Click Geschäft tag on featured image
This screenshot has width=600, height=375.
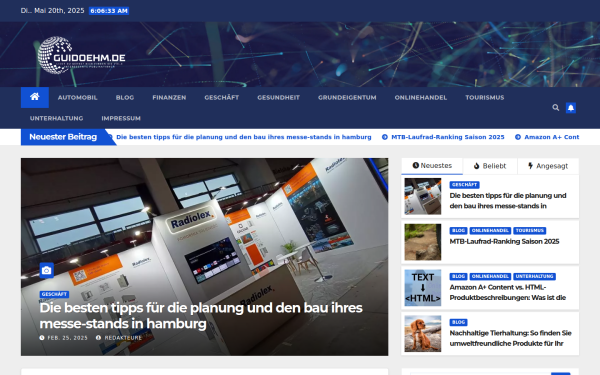pos(54,294)
